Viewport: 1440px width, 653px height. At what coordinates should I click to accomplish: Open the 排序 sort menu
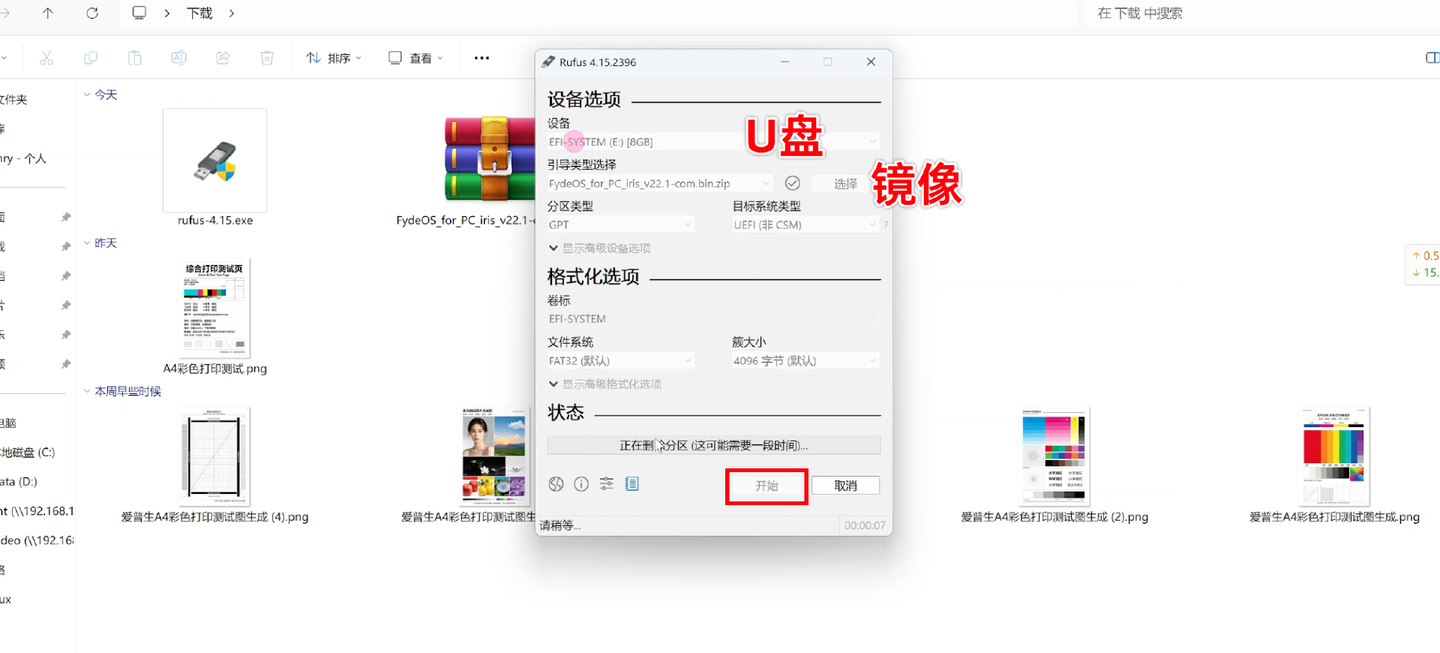[x=334, y=58]
